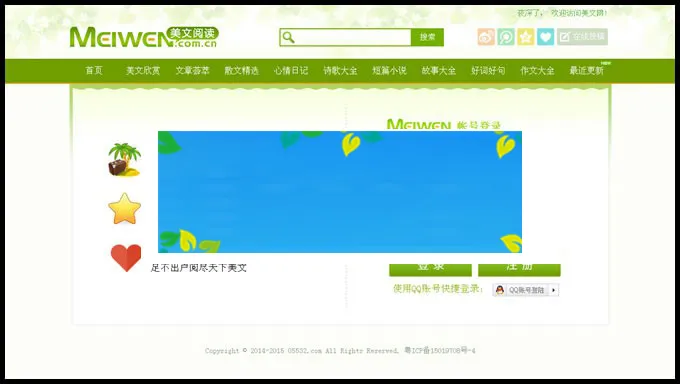
Task: Open 诗歌大全 navigation item
Action: coord(340,70)
